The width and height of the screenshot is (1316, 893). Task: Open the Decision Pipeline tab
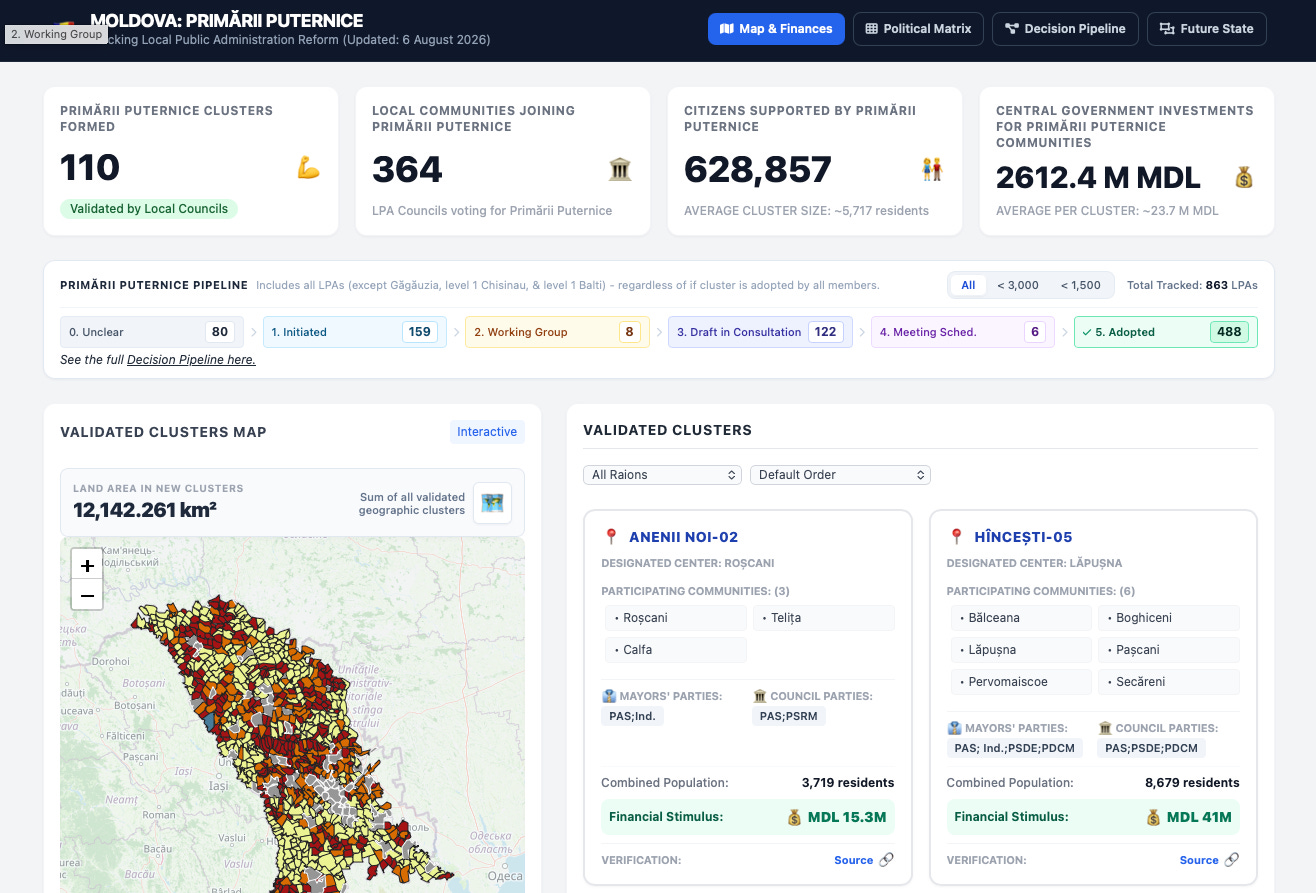coord(1065,29)
